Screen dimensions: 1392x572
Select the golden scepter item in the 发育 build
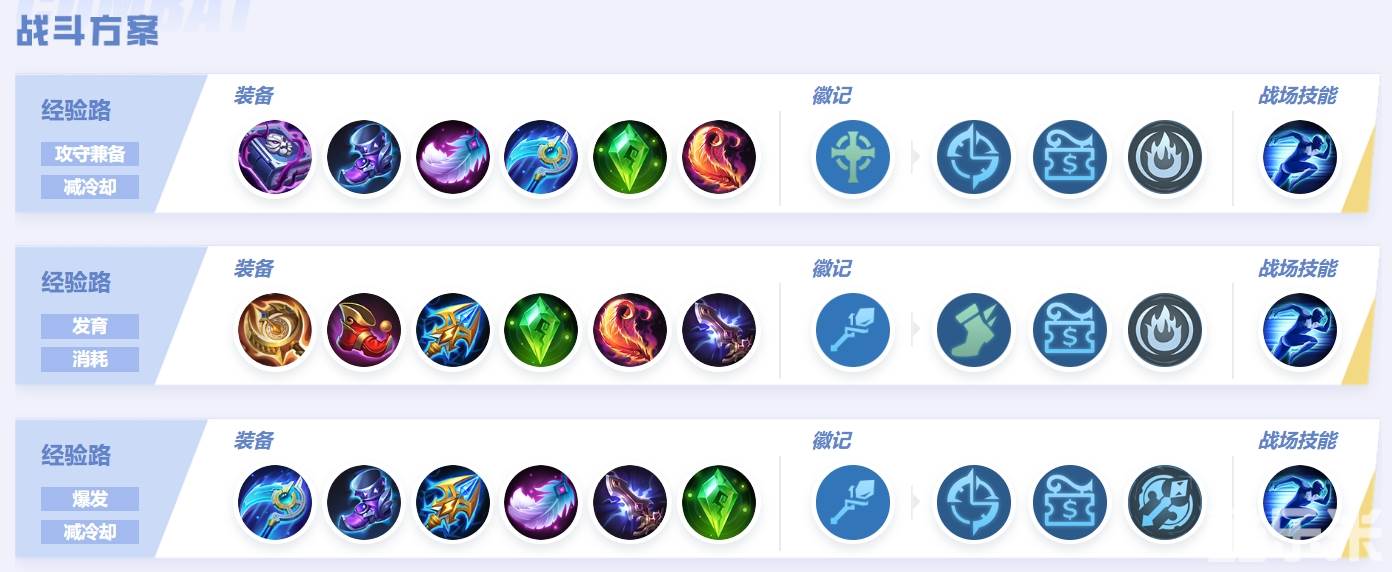click(275, 331)
